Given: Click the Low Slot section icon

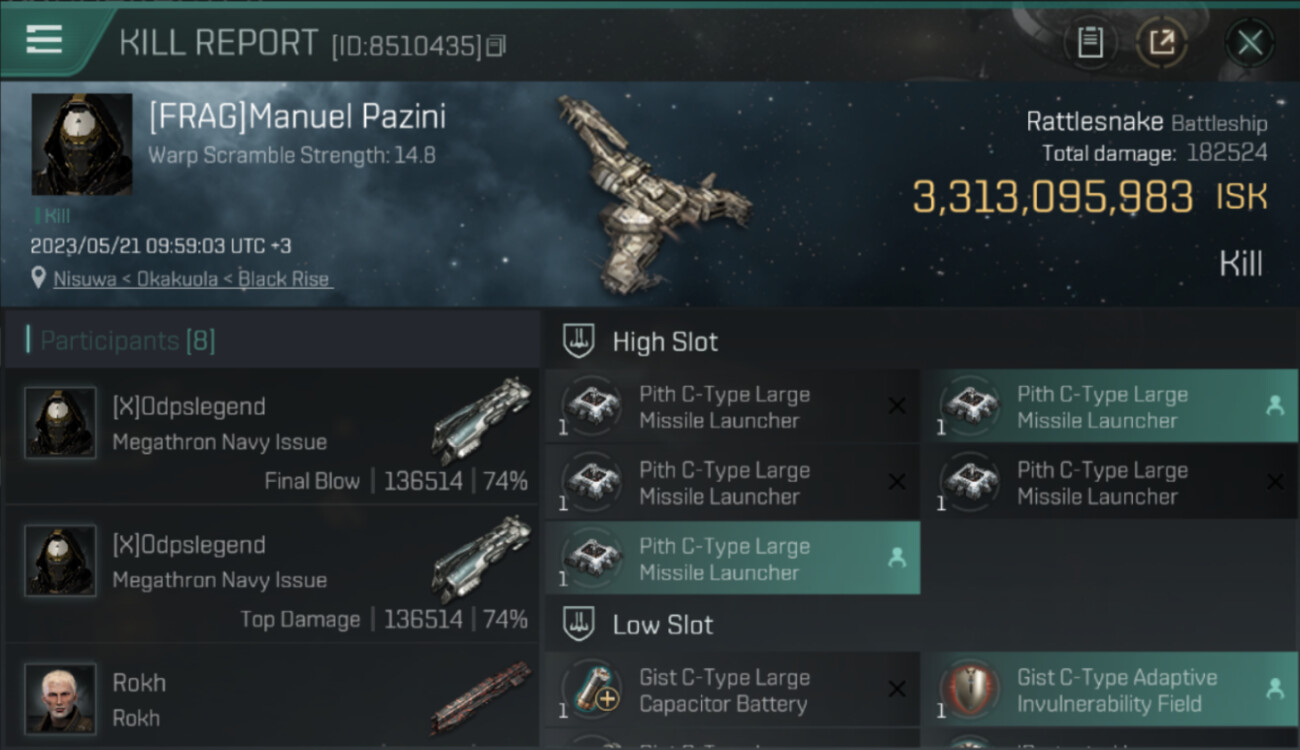Looking at the screenshot, I should [578, 625].
